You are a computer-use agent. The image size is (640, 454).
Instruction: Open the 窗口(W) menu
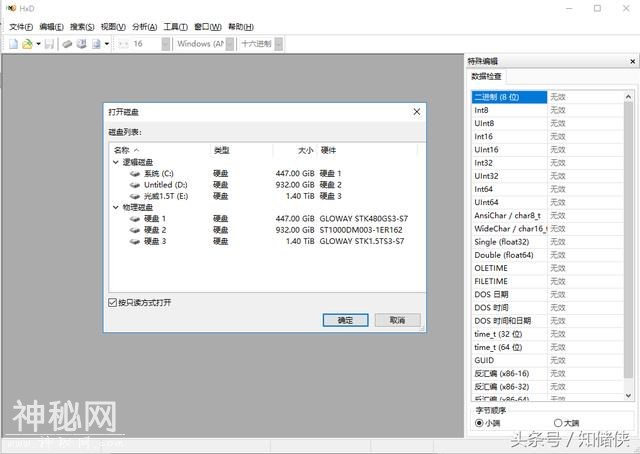point(208,27)
